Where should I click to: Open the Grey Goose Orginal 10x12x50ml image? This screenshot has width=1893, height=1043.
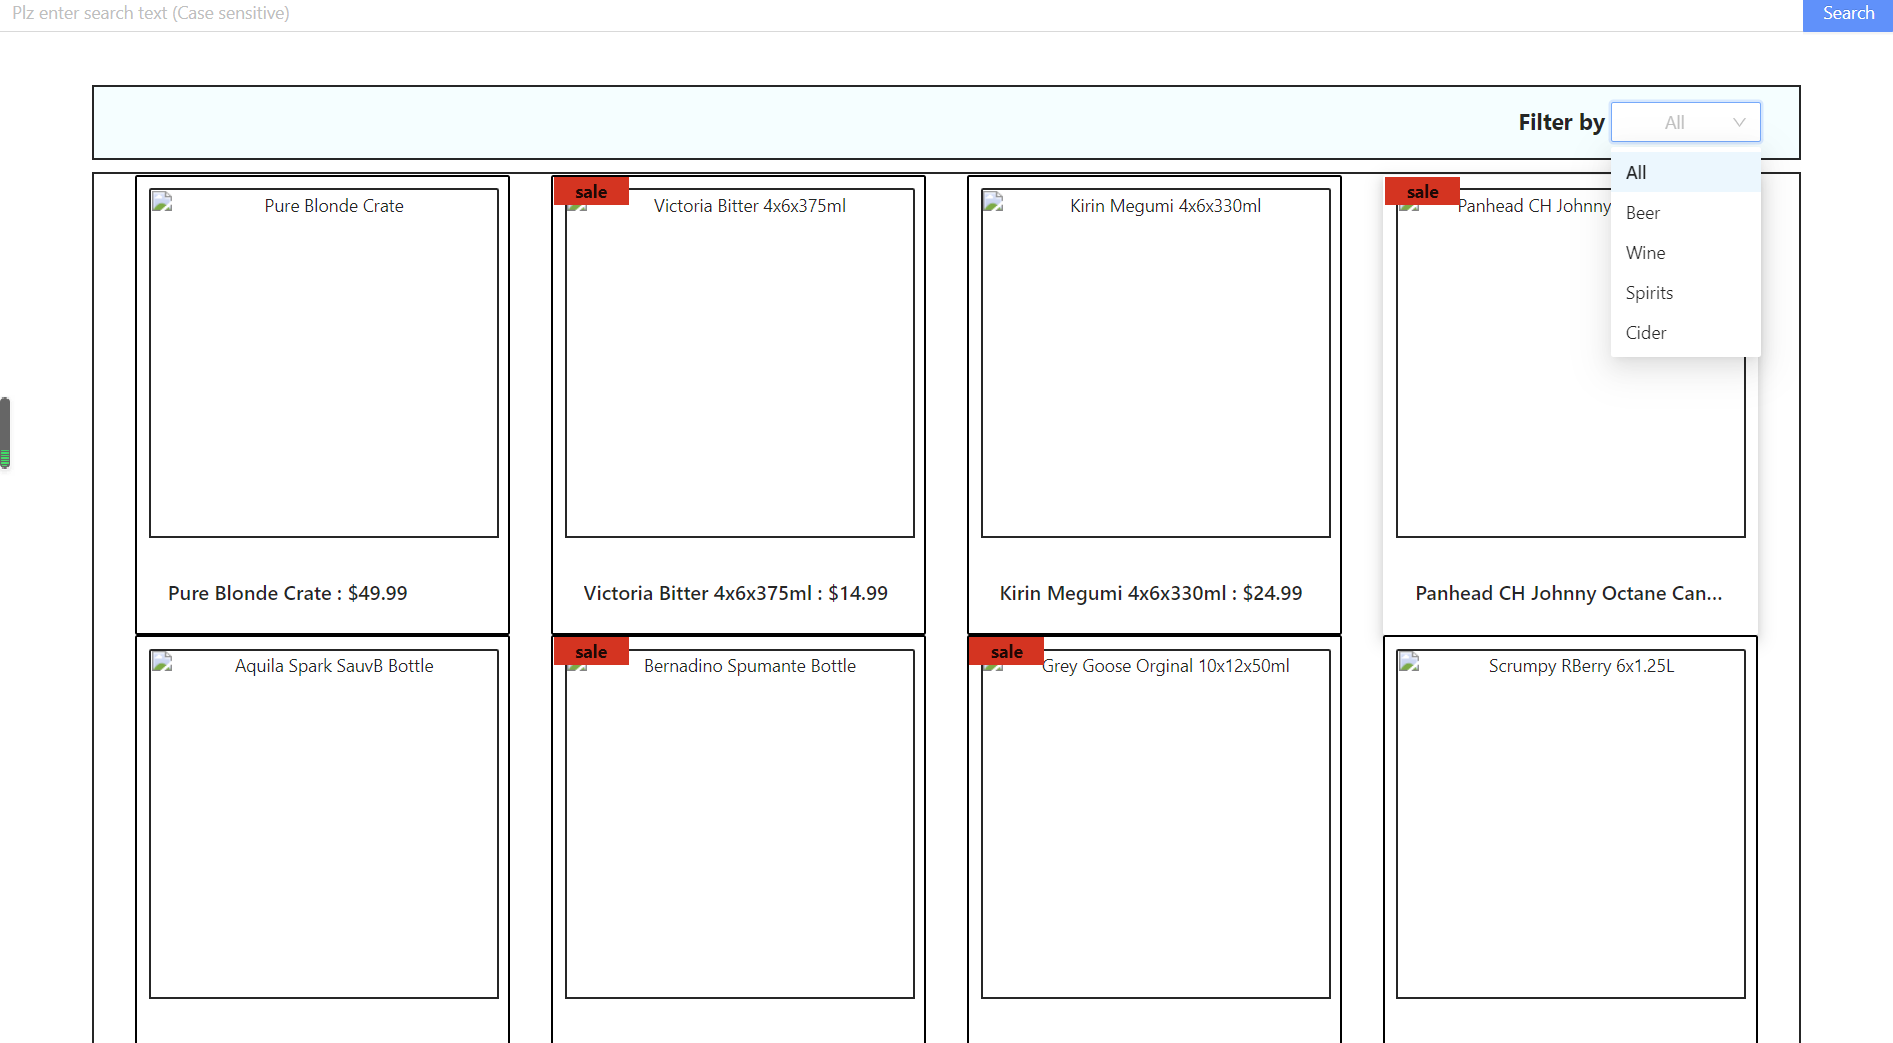point(1156,824)
